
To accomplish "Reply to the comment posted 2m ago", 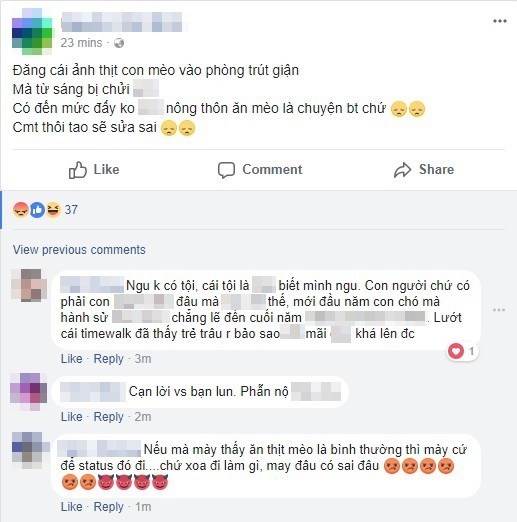I will coord(109,417).
